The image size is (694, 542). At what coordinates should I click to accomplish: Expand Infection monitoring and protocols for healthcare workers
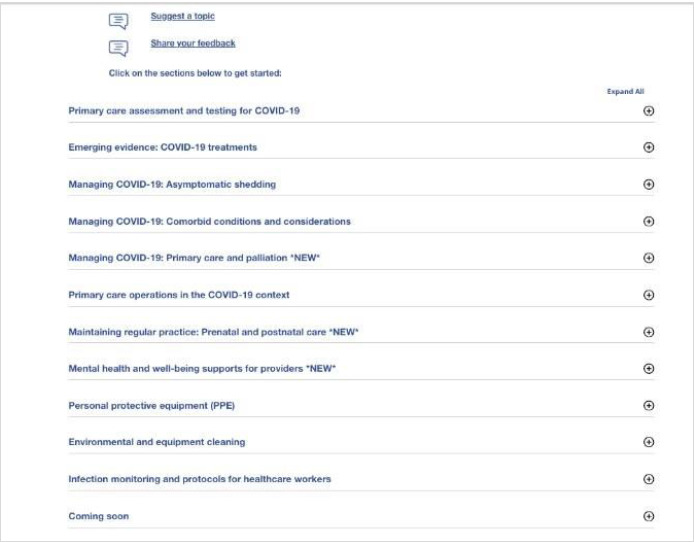click(648, 479)
